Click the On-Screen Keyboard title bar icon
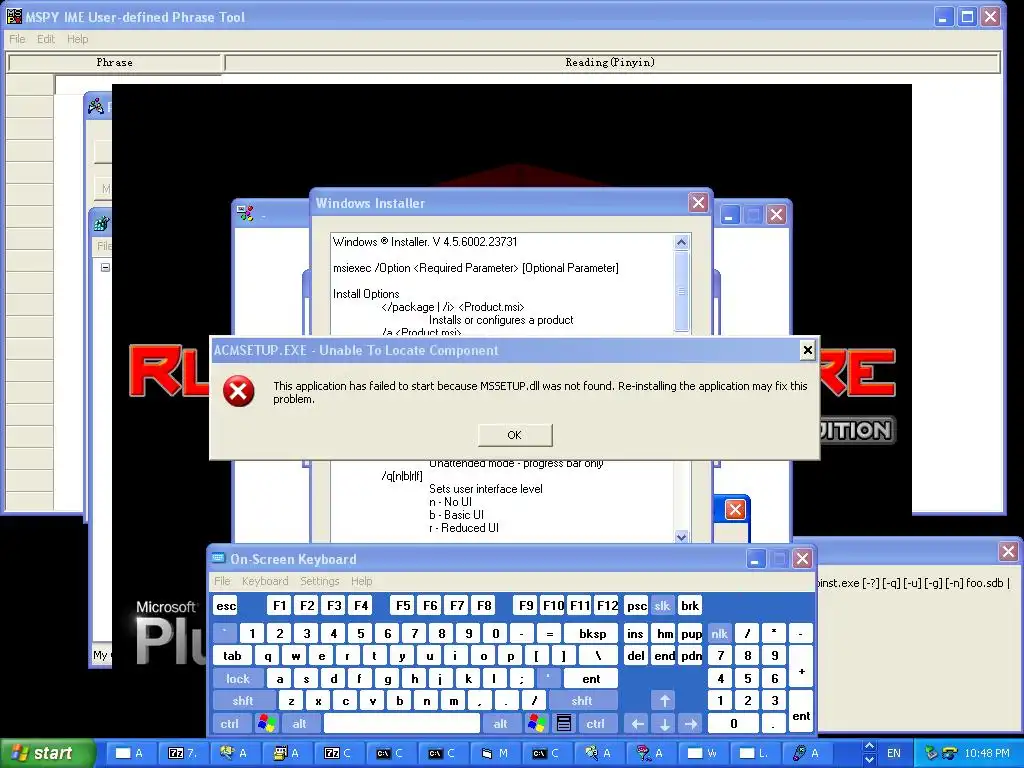This screenshot has height=768, width=1024. pyautogui.click(x=218, y=558)
